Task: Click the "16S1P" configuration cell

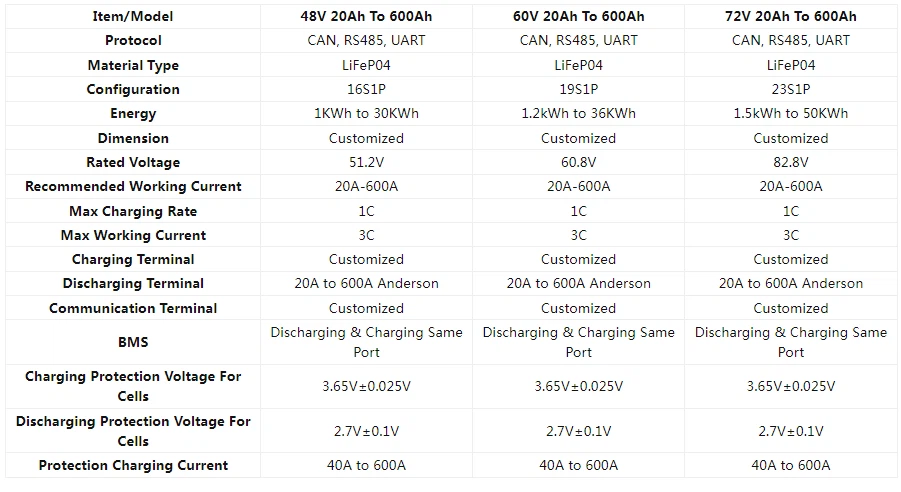Action: (x=366, y=89)
